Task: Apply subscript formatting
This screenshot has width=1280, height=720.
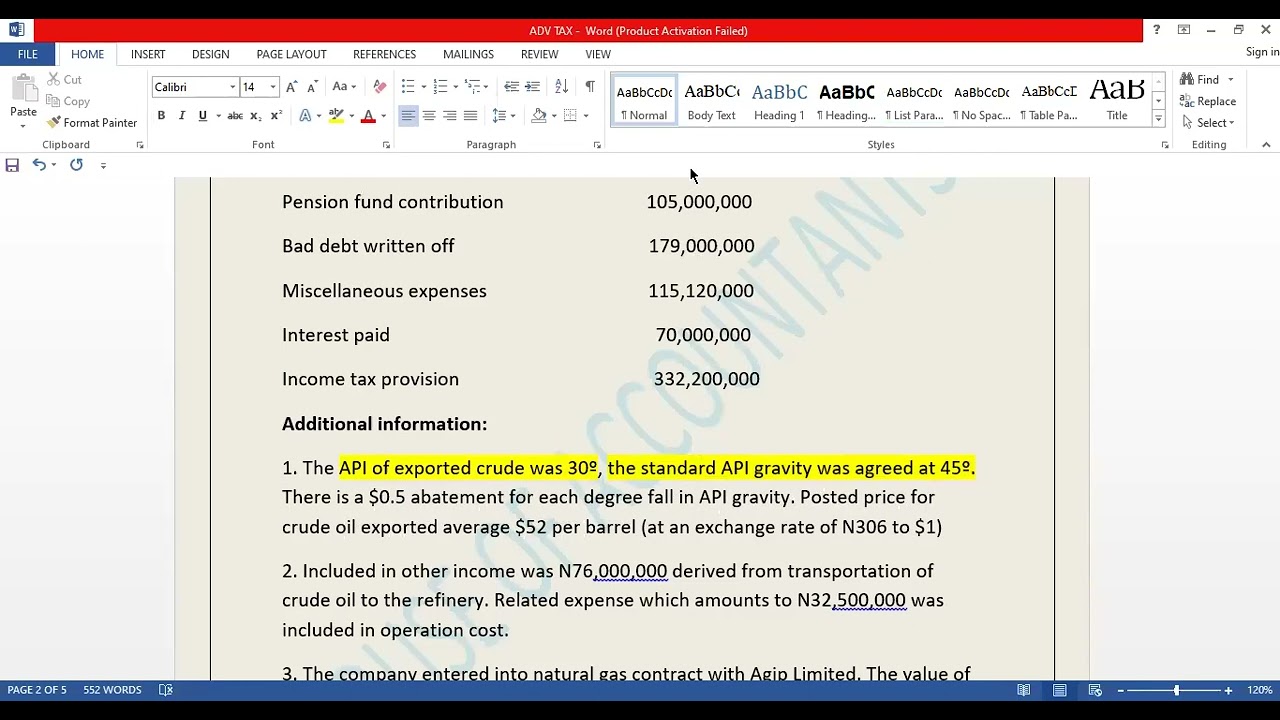Action: tap(256, 116)
